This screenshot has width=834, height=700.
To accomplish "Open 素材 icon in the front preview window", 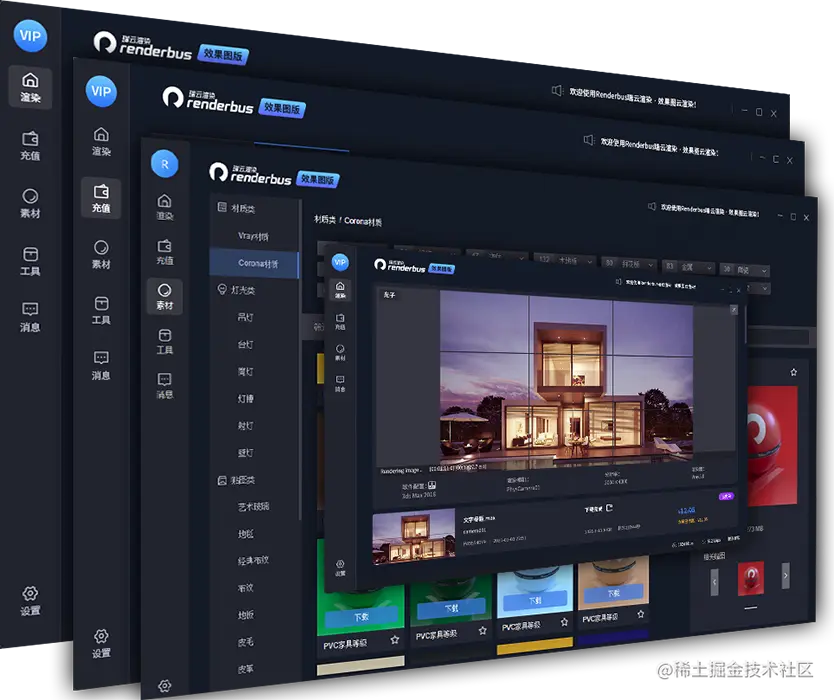I will pyautogui.click(x=340, y=352).
